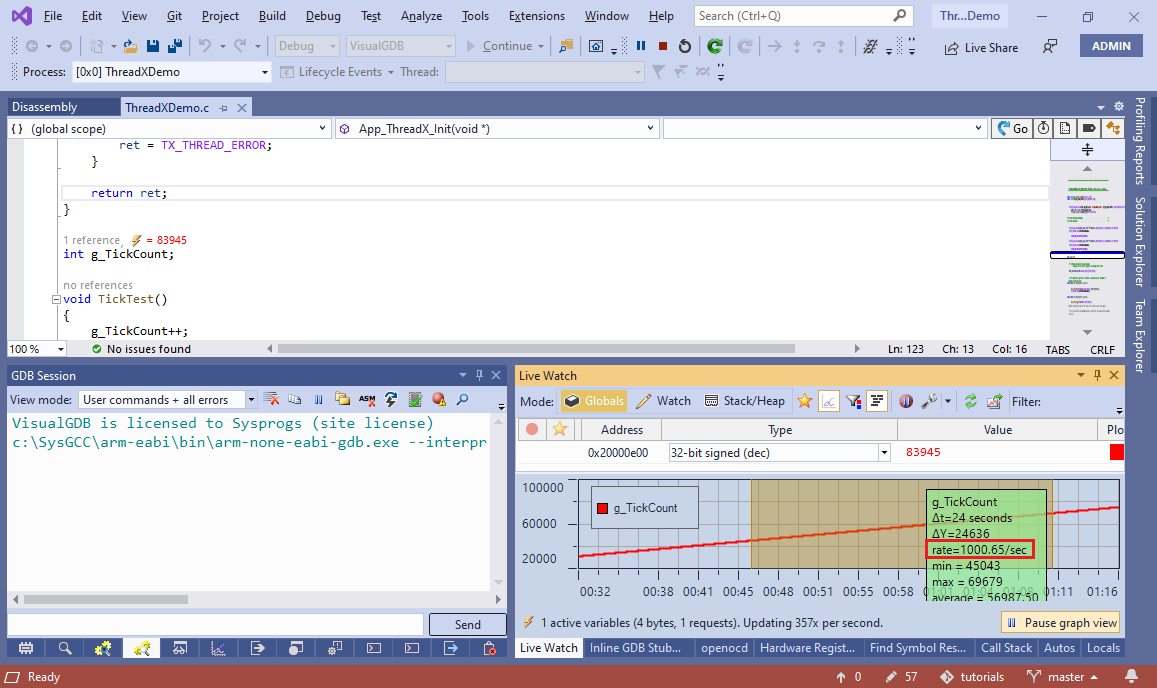This screenshot has width=1157, height=688.
Task: Toggle auto-hide pin on GDB Session panel
Action: pos(479,375)
